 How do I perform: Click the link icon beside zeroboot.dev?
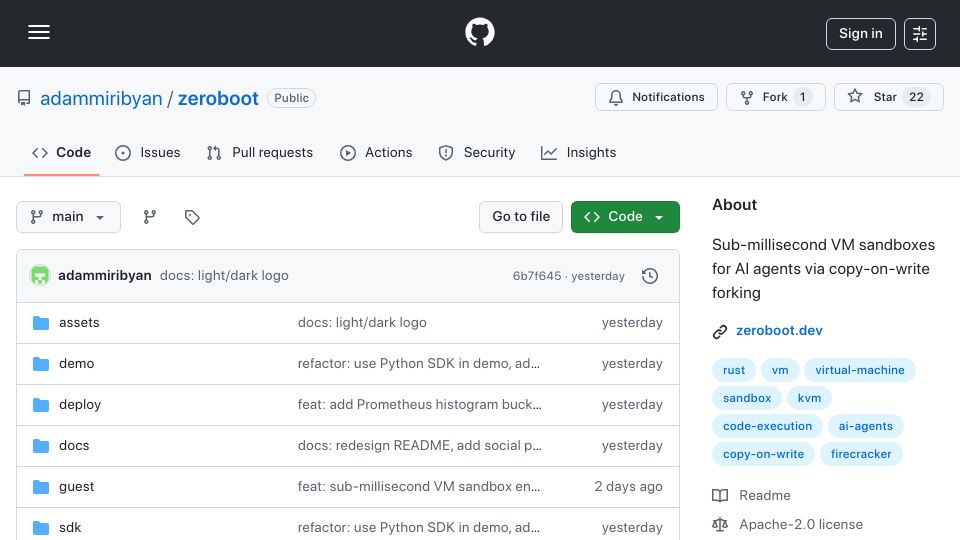coord(720,331)
